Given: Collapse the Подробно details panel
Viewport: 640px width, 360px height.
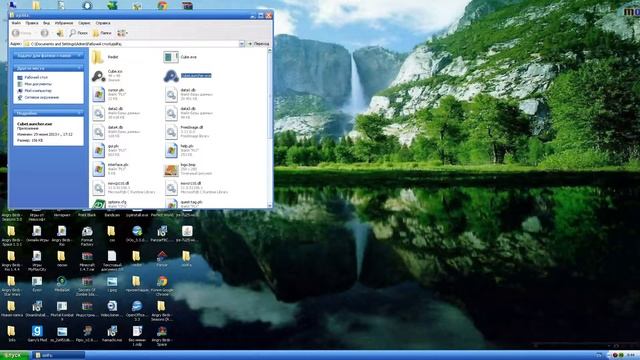Looking at the screenshot, I should pos(80,113).
